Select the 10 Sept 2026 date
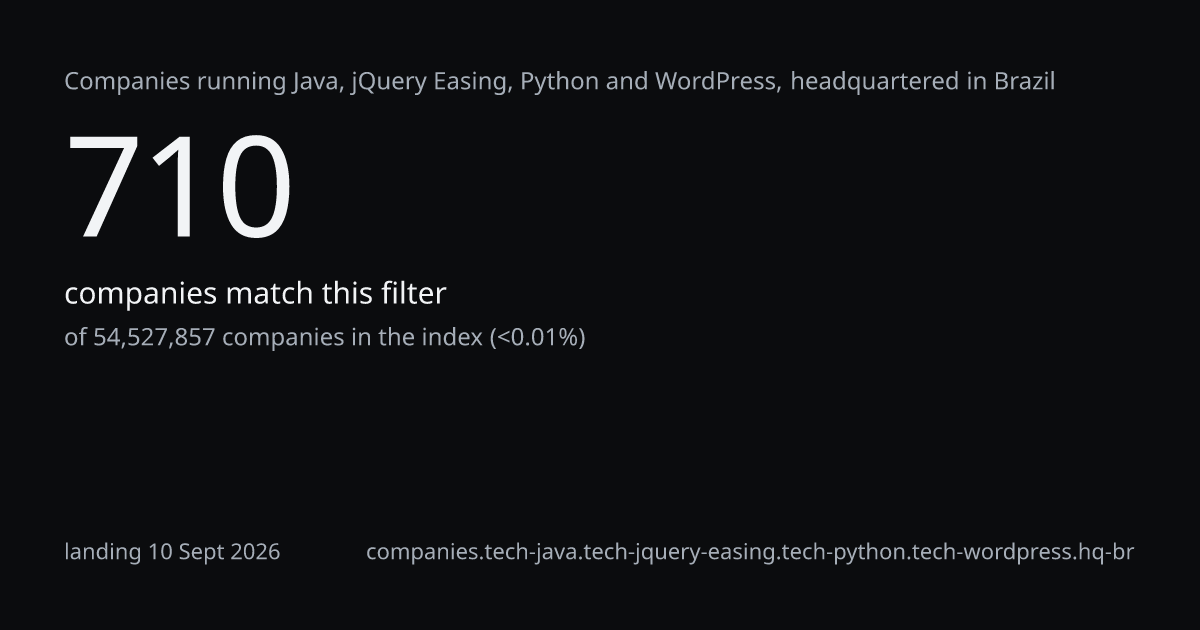Image resolution: width=1200 pixels, height=630 pixels. point(214,552)
